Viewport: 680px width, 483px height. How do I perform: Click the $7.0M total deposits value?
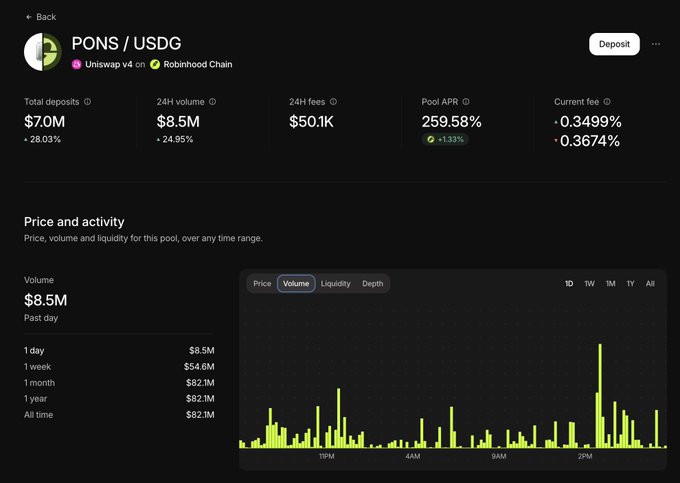[45, 122]
